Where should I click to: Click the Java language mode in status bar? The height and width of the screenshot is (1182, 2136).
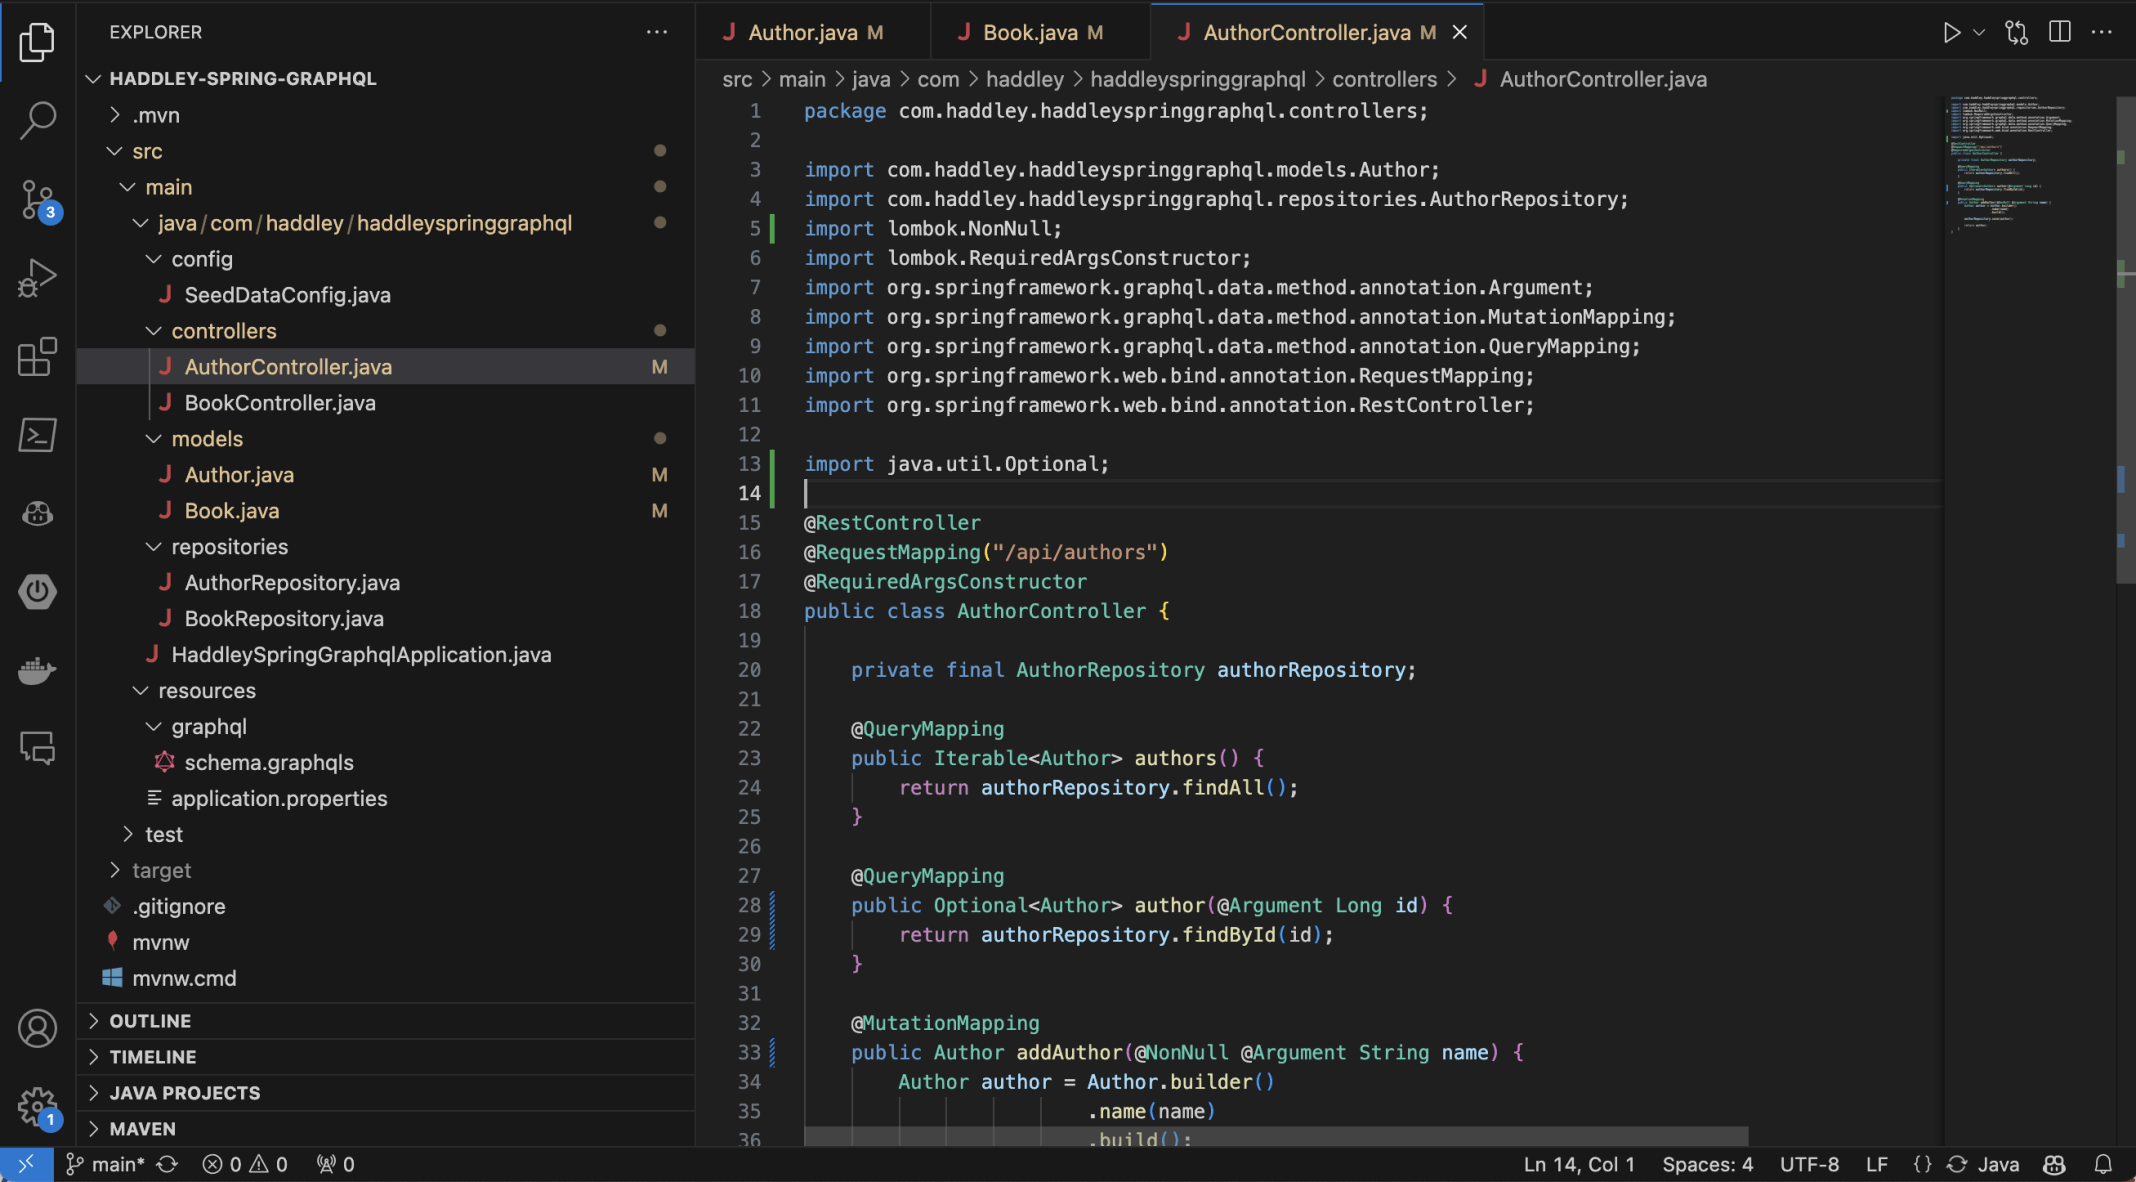[1998, 1164]
